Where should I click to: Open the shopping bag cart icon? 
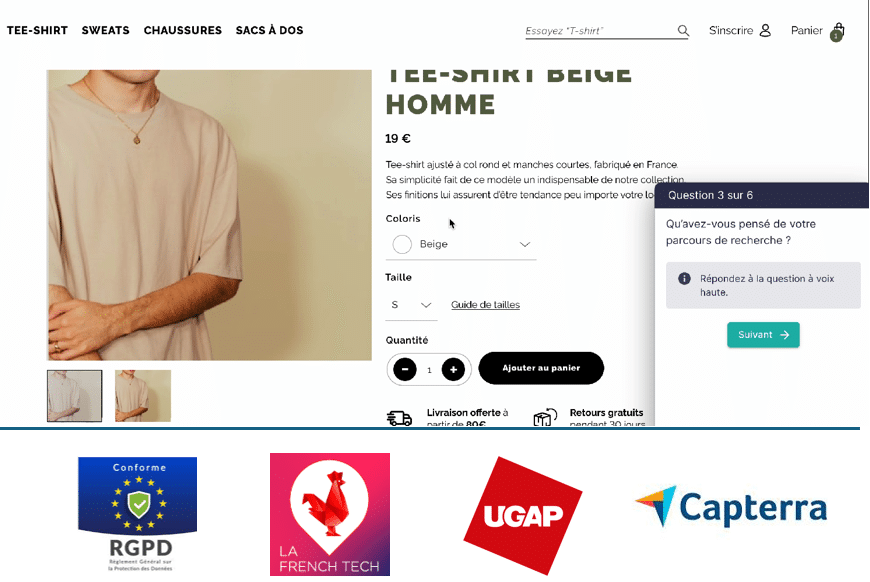[837, 32]
